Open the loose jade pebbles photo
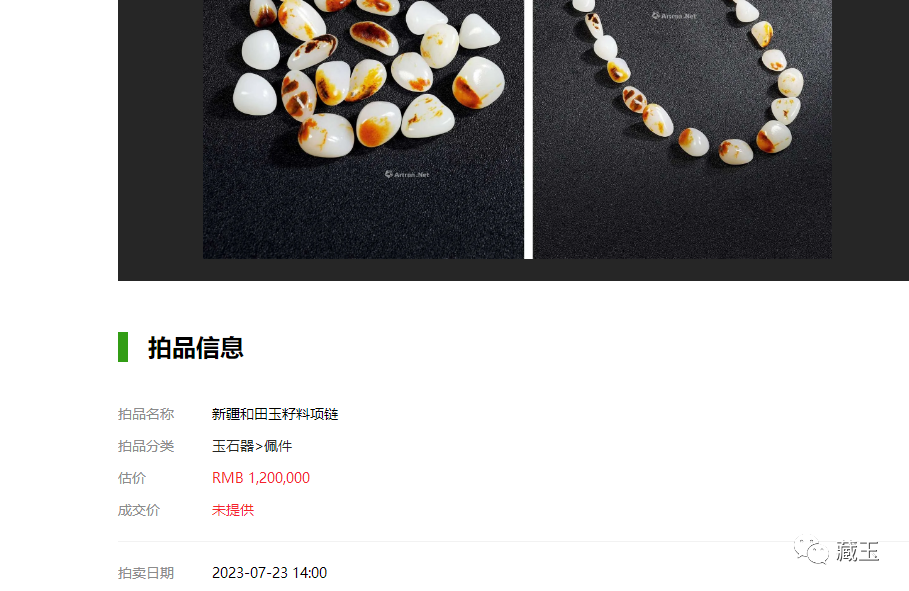The image size is (909, 591). click(x=363, y=129)
